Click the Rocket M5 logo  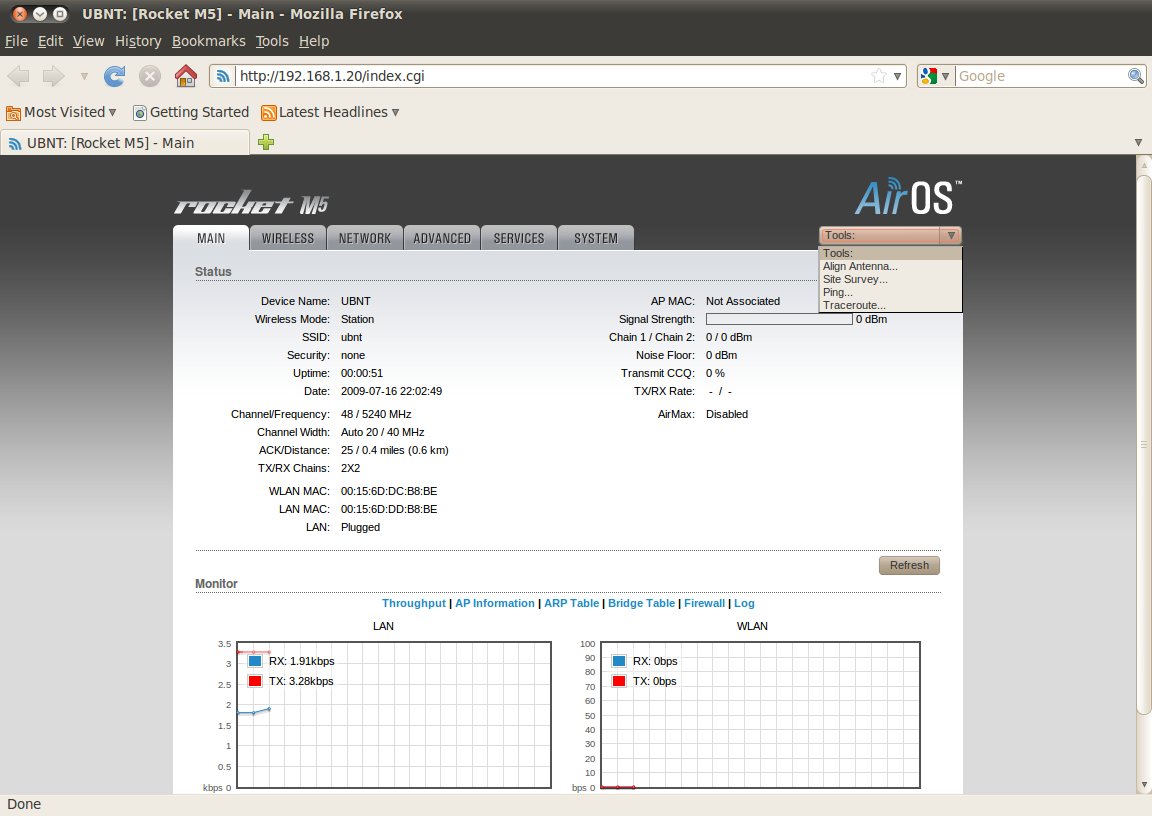251,203
